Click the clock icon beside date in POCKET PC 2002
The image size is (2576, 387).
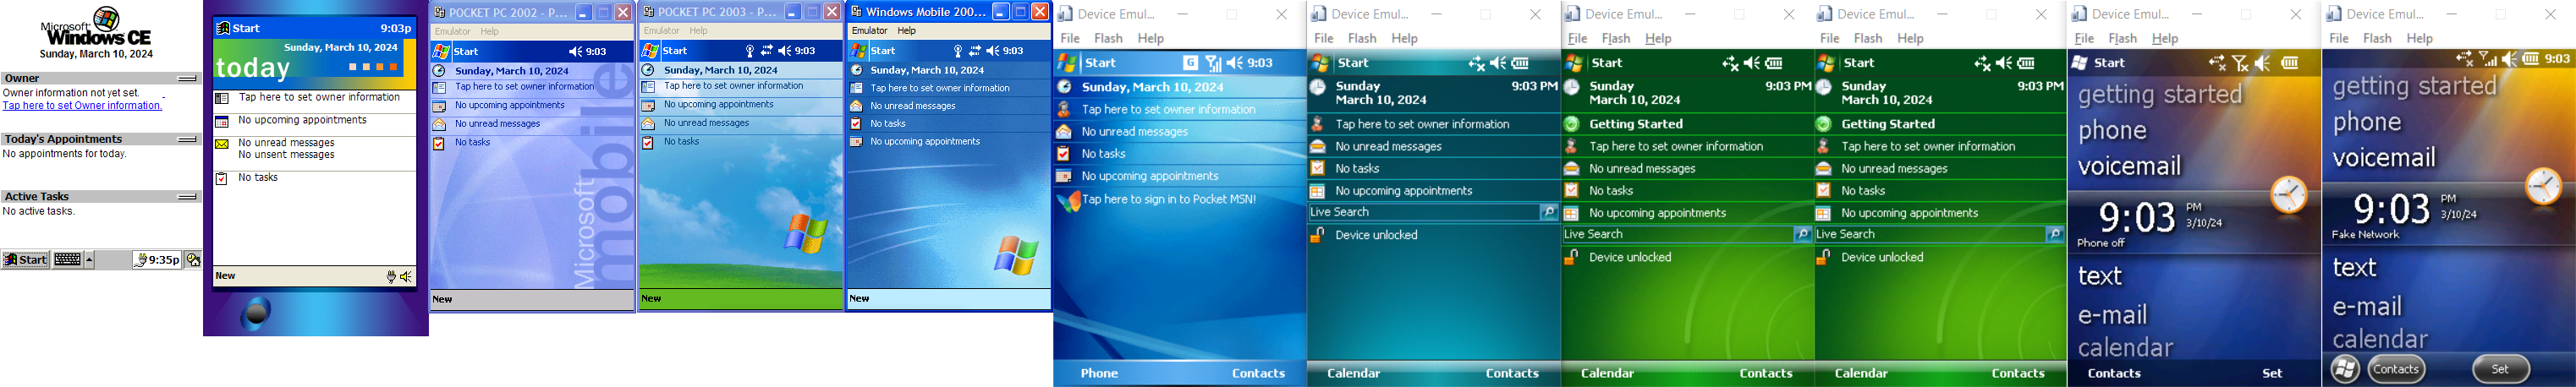[439, 71]
